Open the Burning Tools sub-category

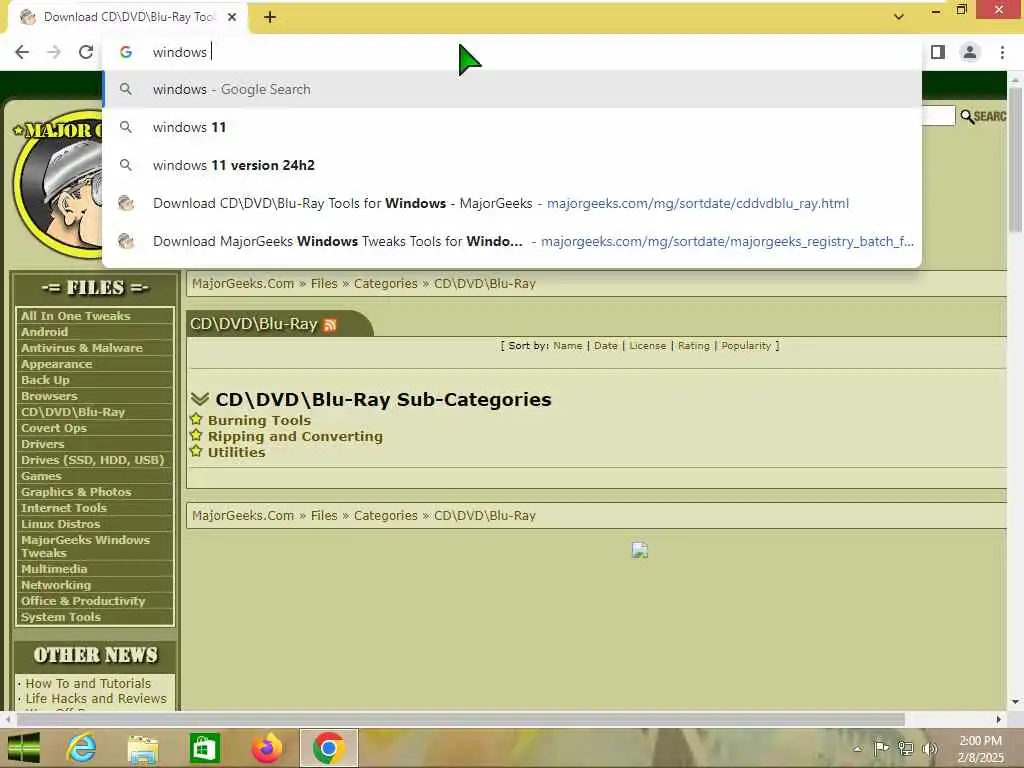[x=259, y=421]
